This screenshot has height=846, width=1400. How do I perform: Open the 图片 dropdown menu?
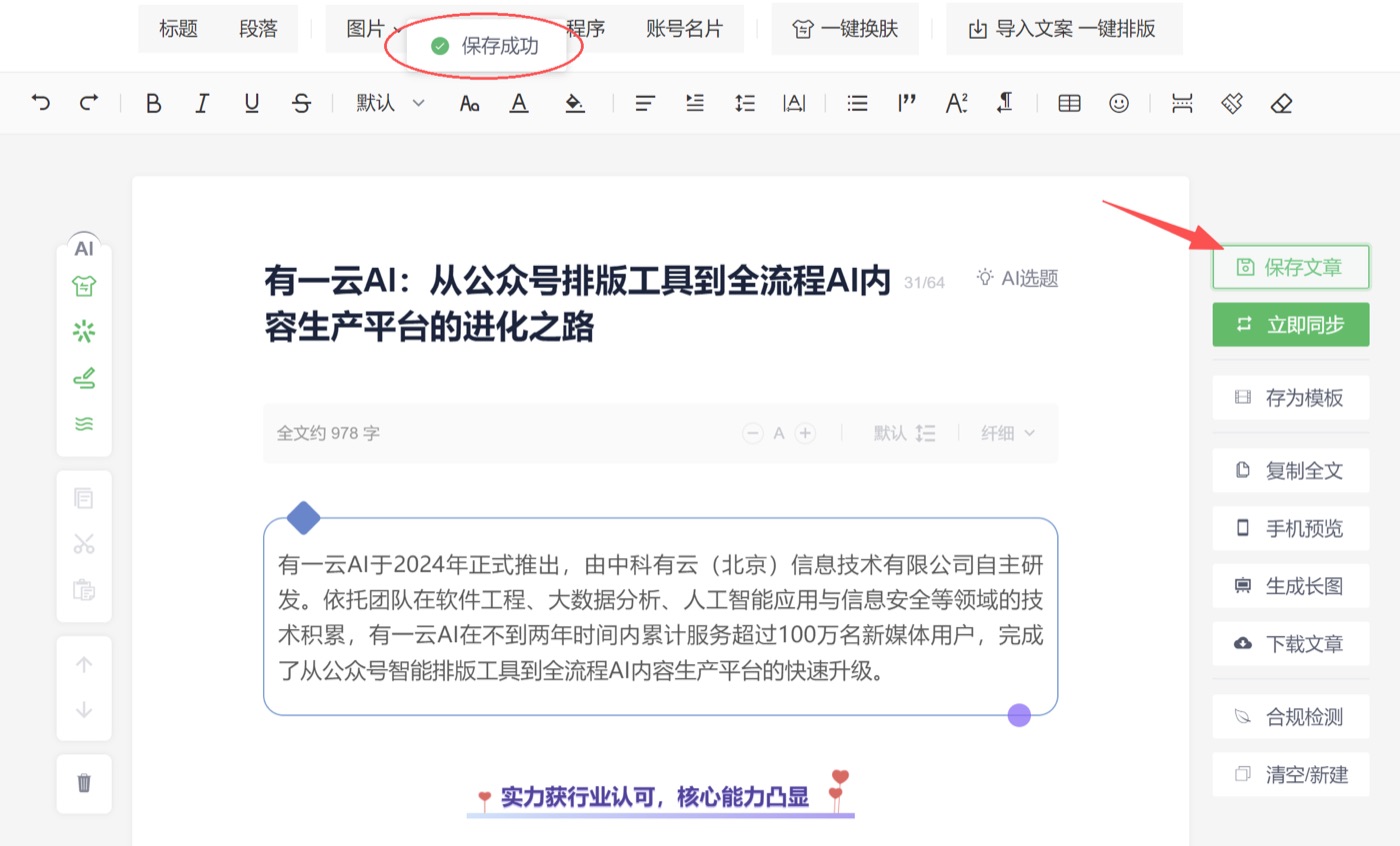[x=374, y=29]
